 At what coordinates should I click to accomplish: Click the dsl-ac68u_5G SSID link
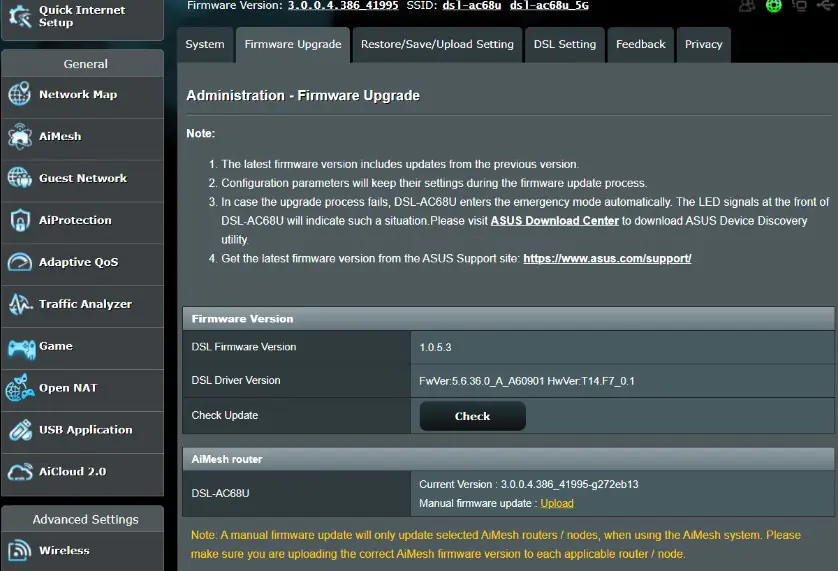549,6
